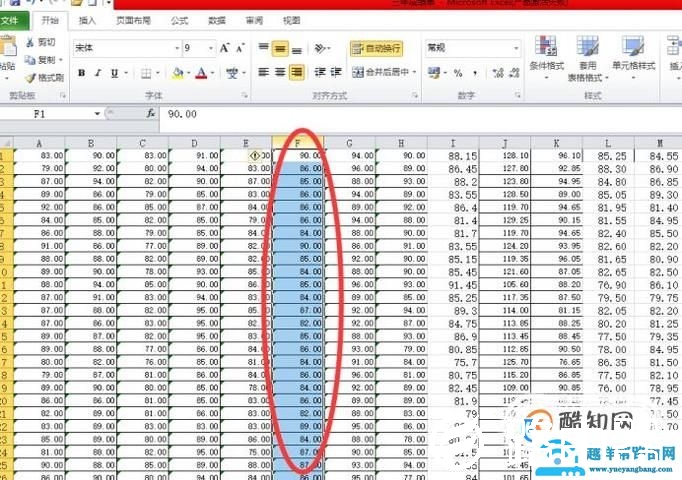Select column G header

click(x=349, y=143)
